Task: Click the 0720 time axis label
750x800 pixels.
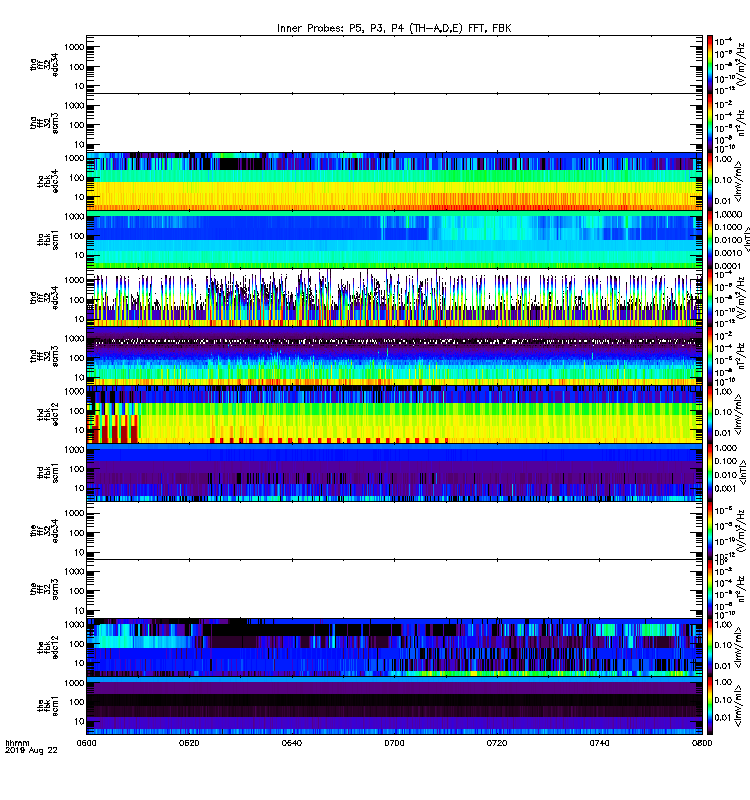Action: pyautogui.click(x=497, y=743)
